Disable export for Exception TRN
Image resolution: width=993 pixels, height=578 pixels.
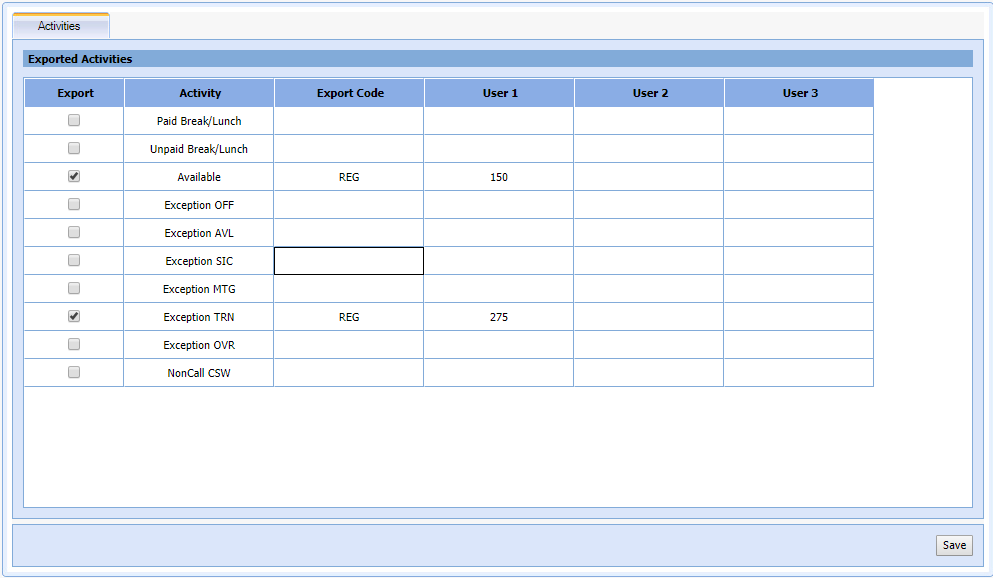click(x=74, y=316)
